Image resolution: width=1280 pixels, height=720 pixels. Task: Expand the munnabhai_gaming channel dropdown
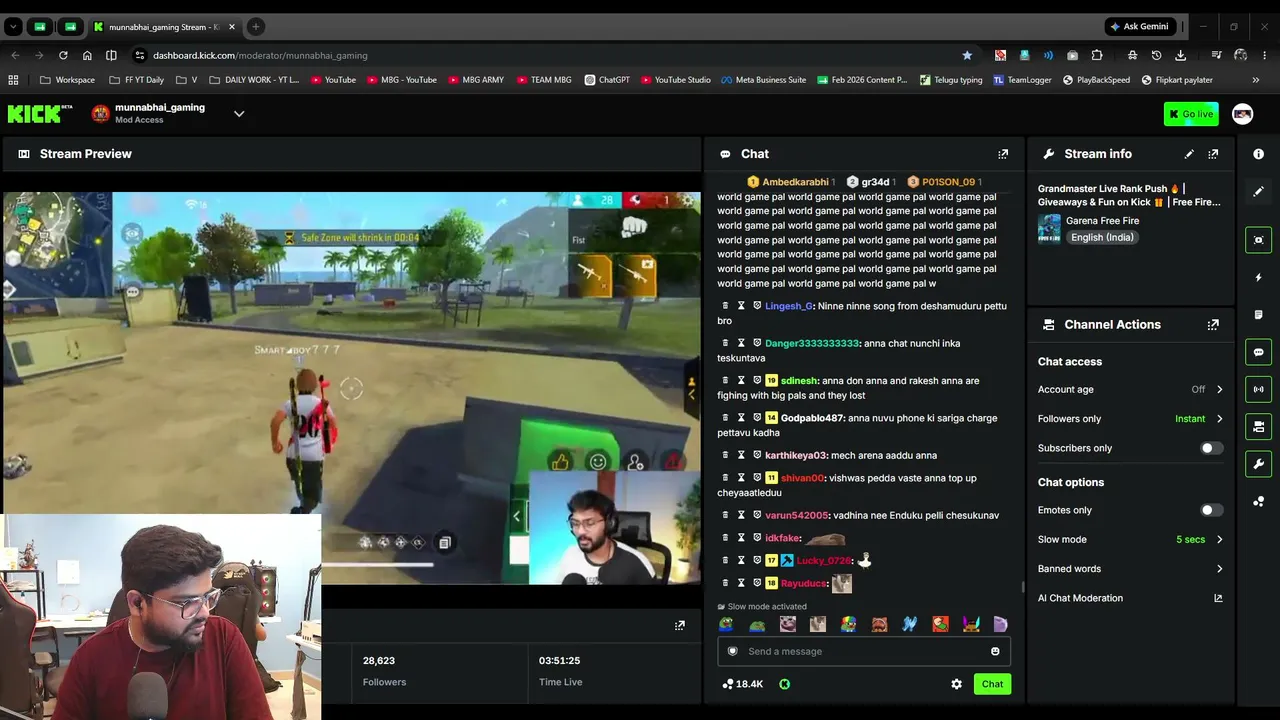pos(239,114)
